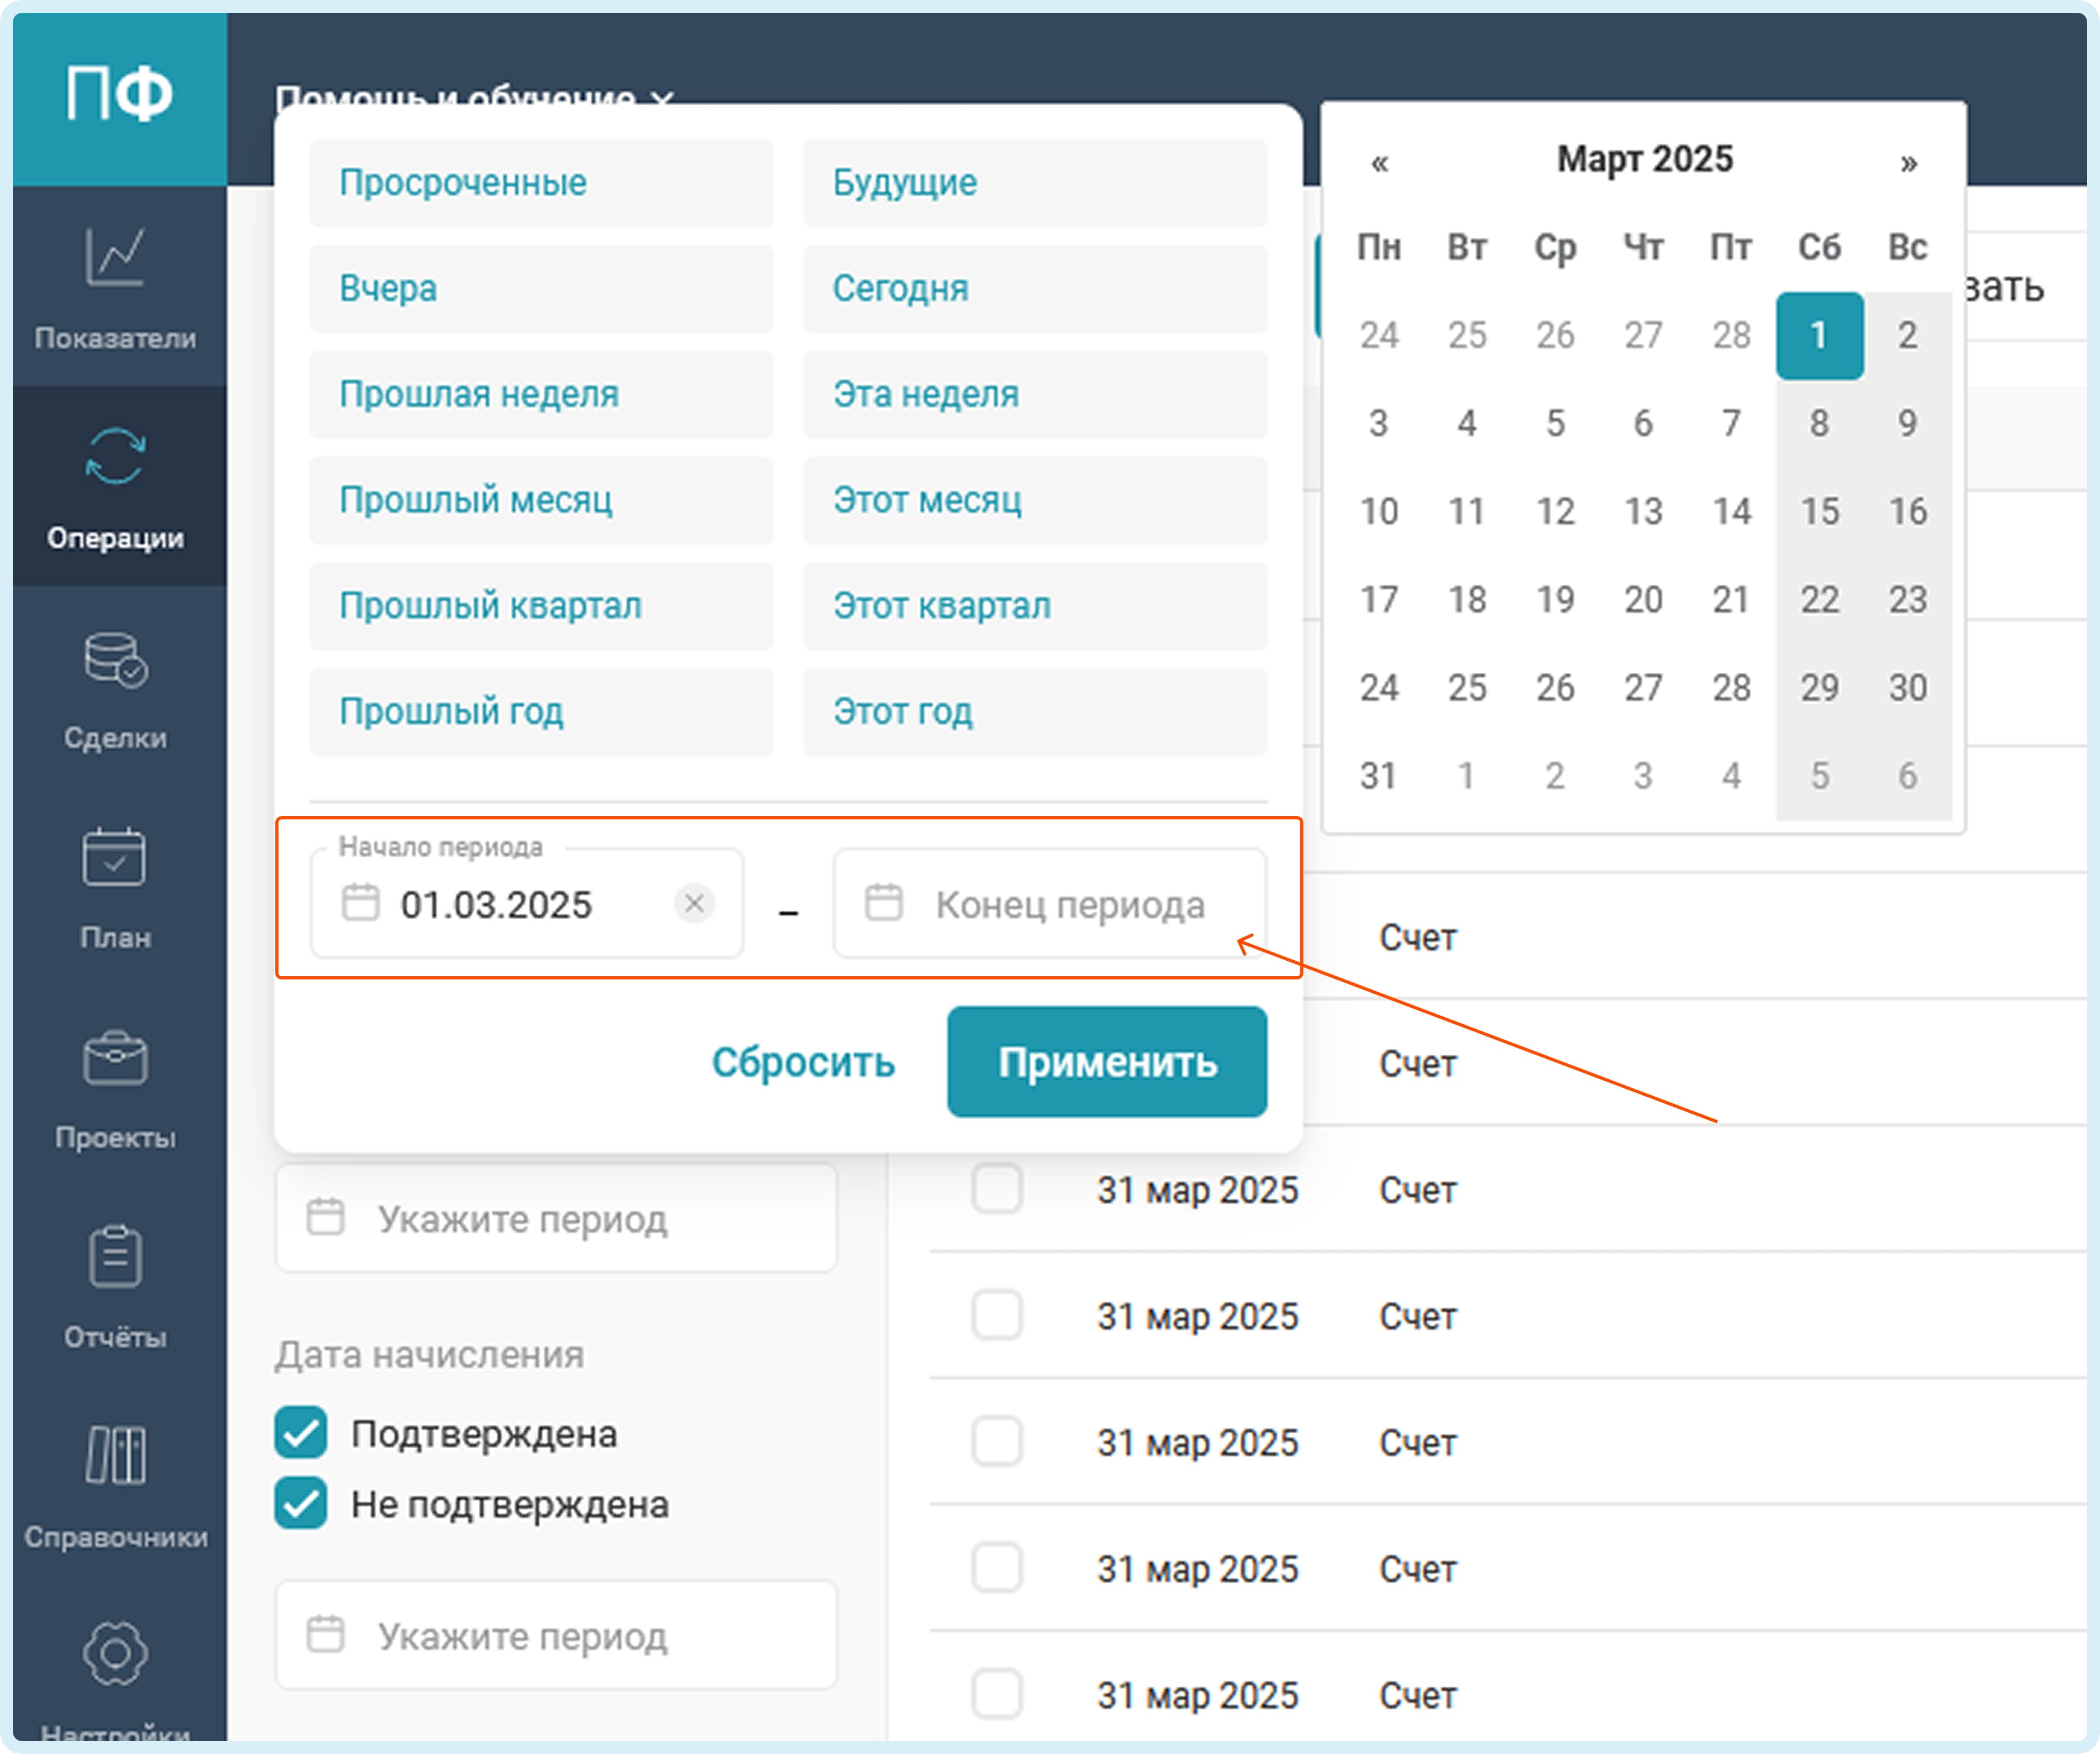This screenshot has height=1754, width=2100.
Task: Select the Прошлая неделя preset
Action: [x=541, y=395]
